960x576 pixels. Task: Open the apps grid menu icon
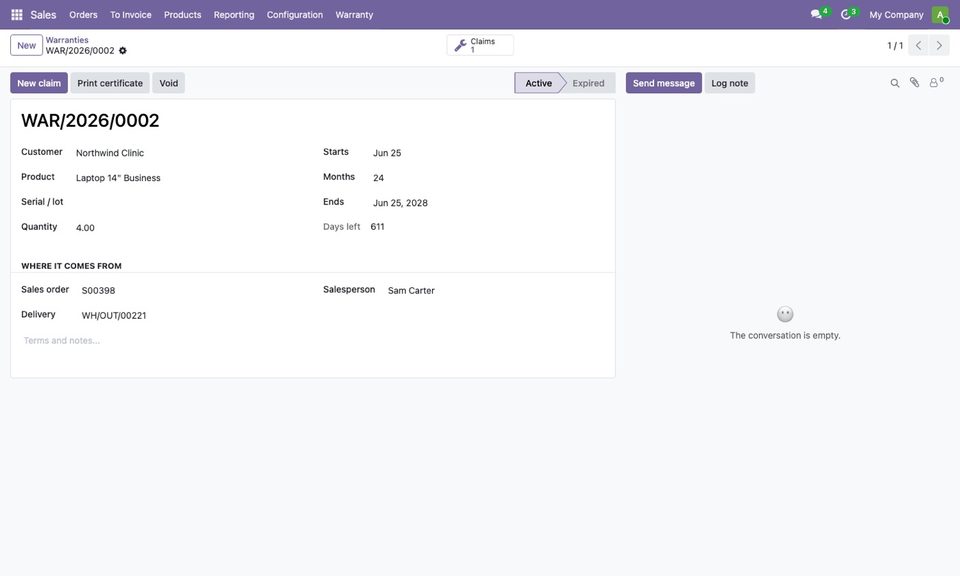(17, 15)
